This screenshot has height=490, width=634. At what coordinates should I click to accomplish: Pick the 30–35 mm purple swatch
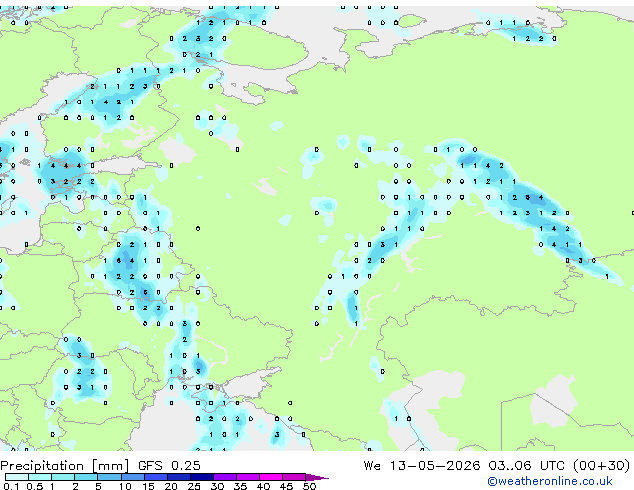click(225, 477)
